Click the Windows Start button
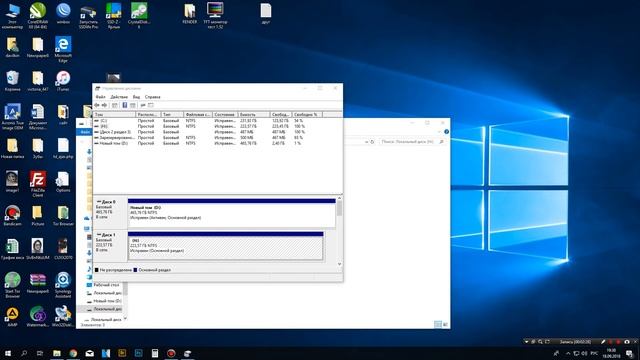 pyautogui.click(x=8, y=353)
